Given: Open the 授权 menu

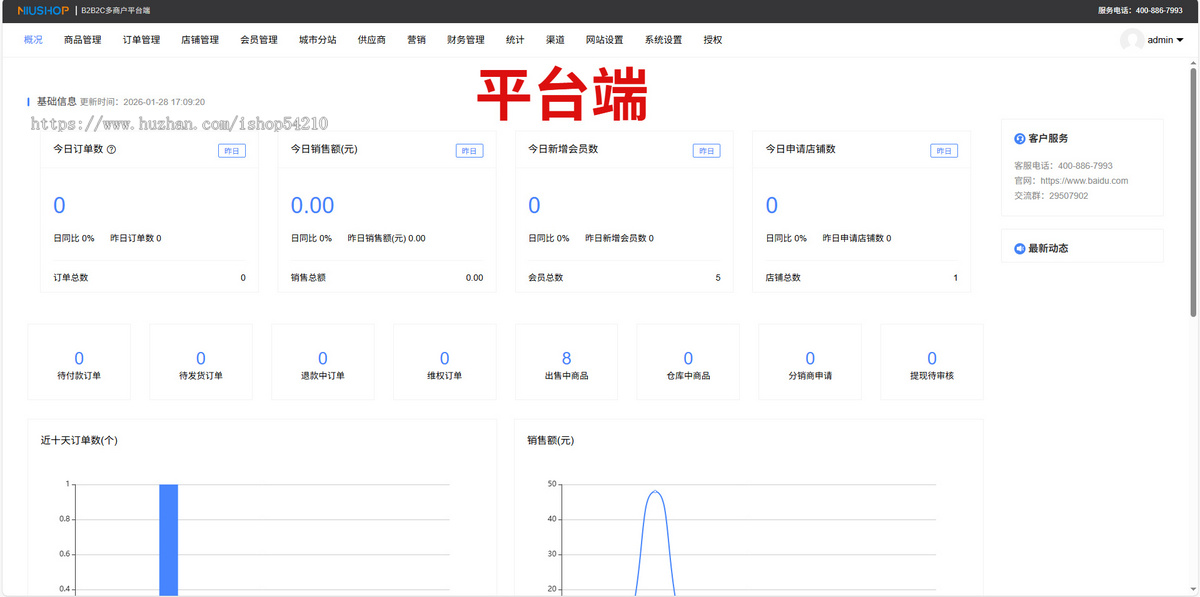Looking at the screenshot, I should pos(713,40).
